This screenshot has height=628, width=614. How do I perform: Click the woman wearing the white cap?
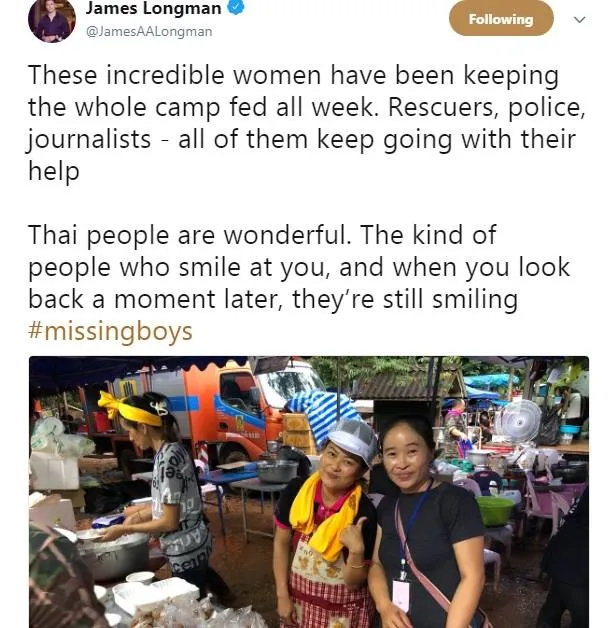[325, 525]
